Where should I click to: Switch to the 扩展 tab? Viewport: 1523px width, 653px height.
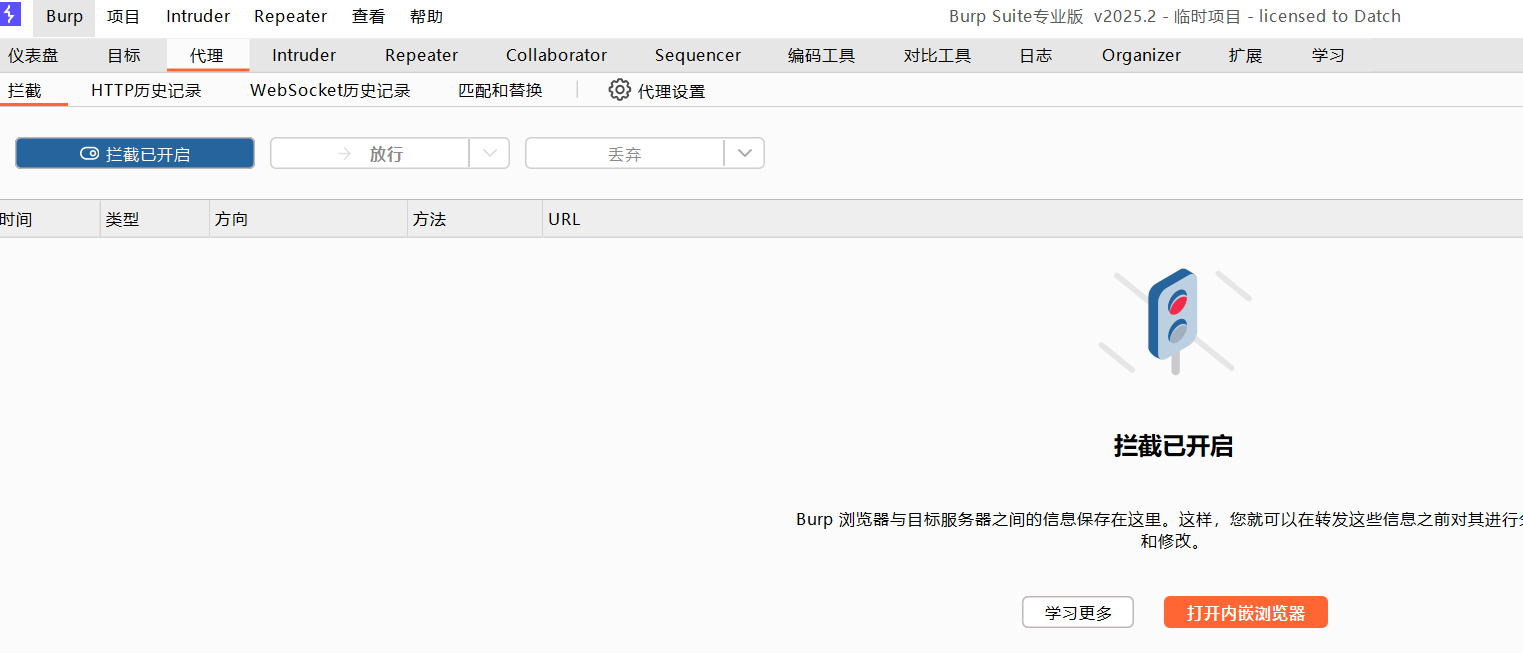1245,56
